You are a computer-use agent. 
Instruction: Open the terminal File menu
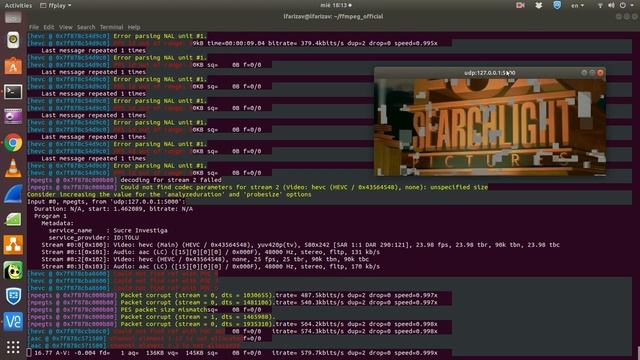coord(33,27)
